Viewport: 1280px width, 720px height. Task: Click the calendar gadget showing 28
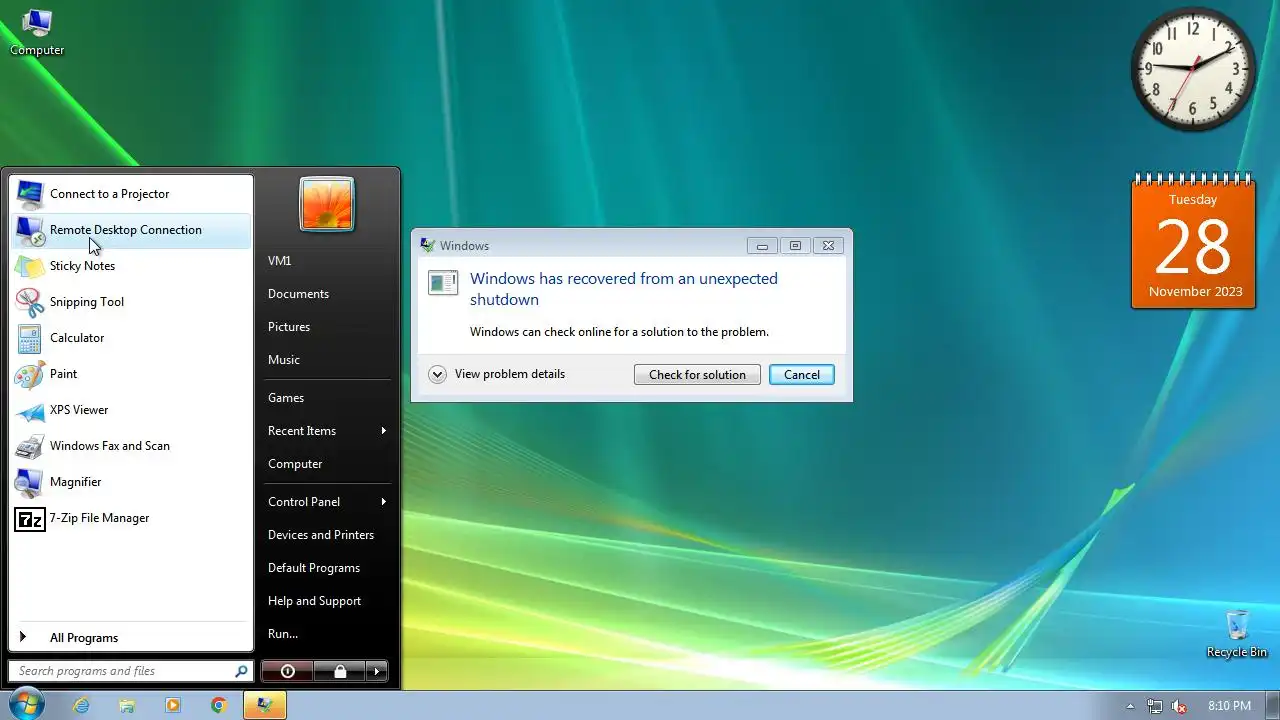coord(1194,243)
